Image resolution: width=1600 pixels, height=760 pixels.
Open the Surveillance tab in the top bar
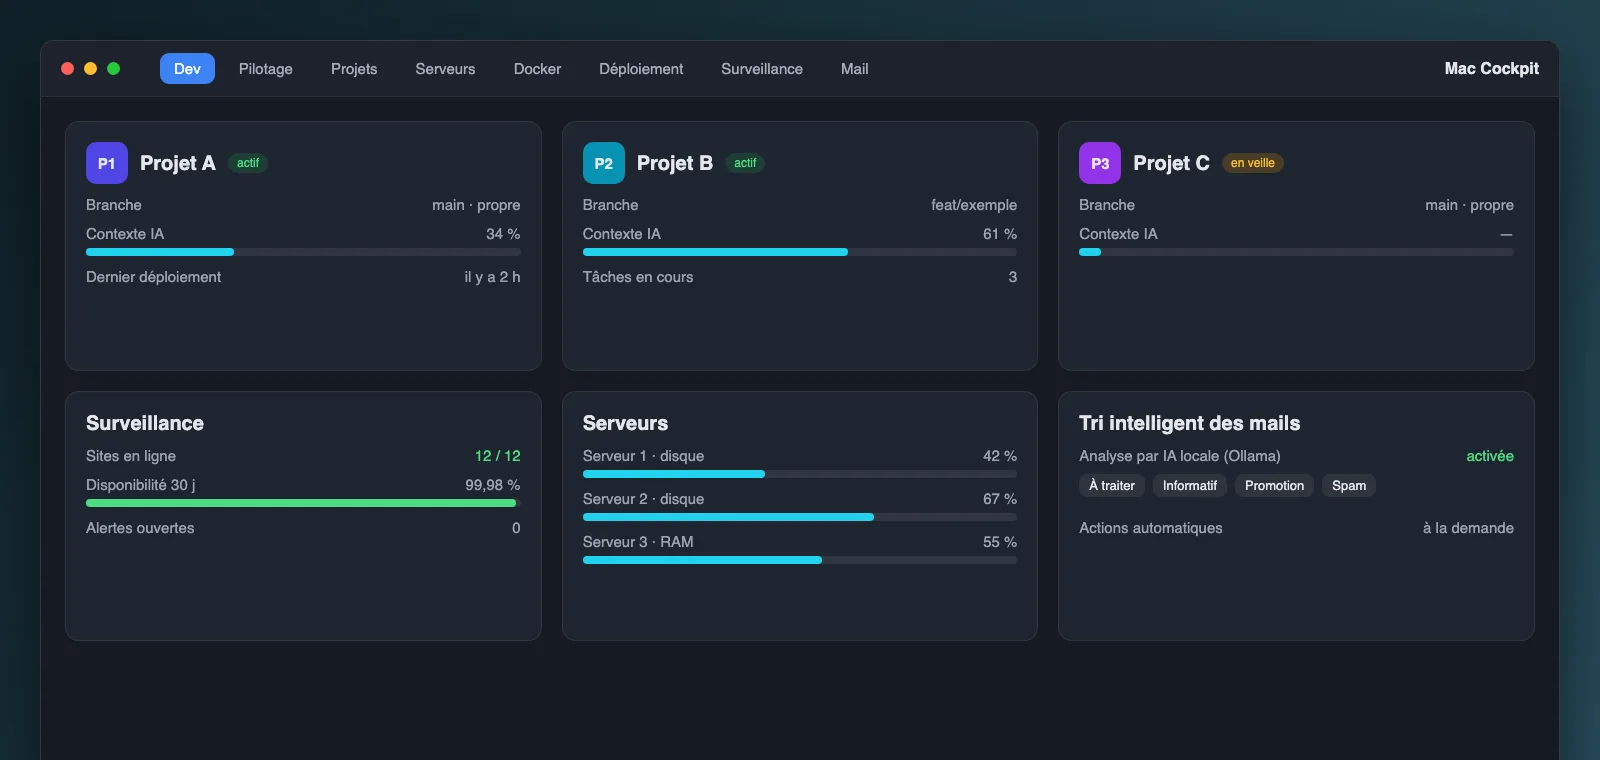pos(762,68)
